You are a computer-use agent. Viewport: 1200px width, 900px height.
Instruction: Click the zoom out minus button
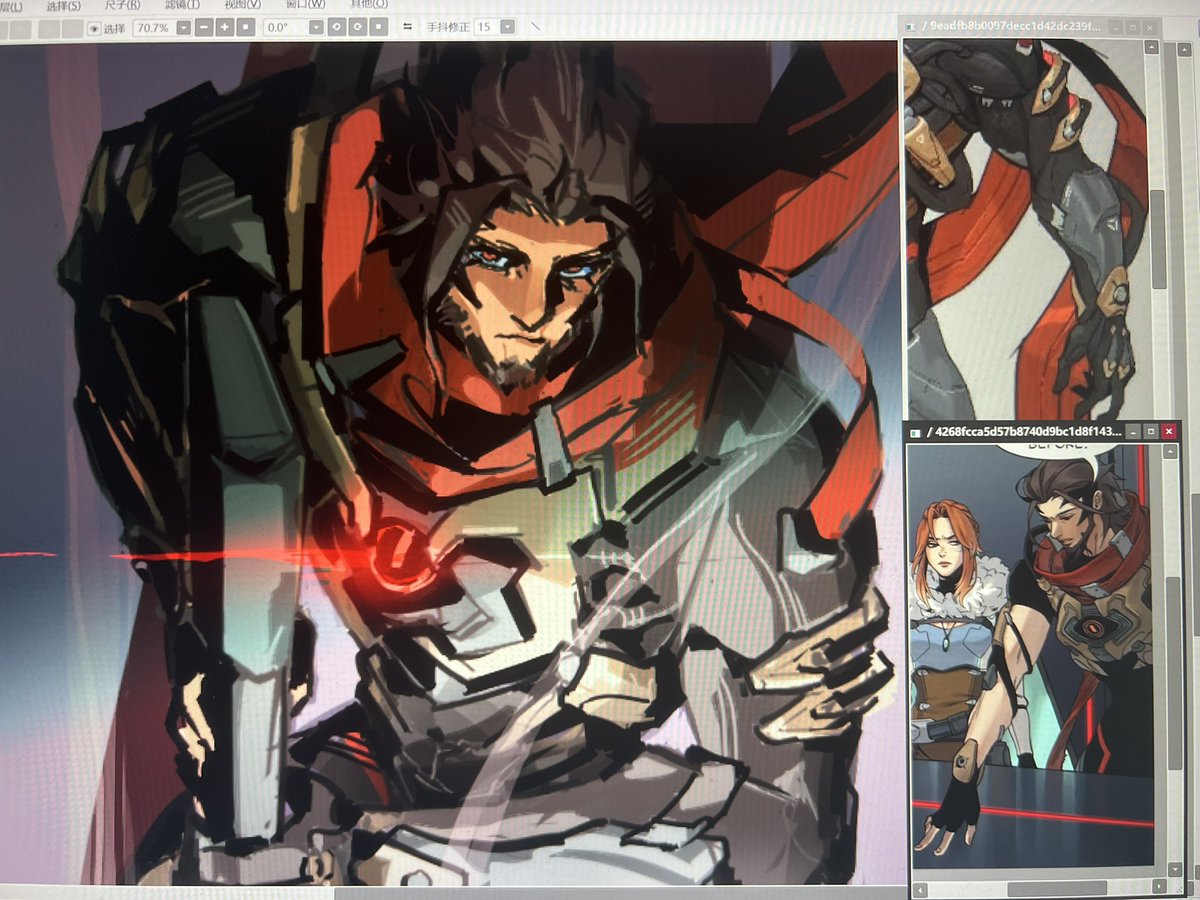[204, 28]
